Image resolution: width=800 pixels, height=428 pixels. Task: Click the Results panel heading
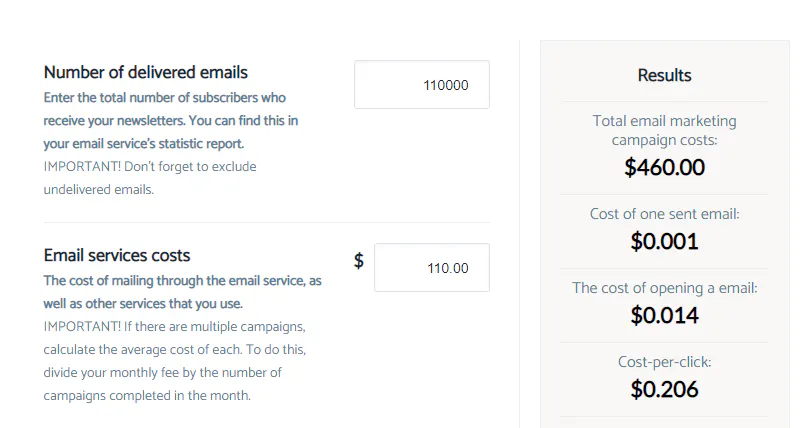tap(664, 75)
